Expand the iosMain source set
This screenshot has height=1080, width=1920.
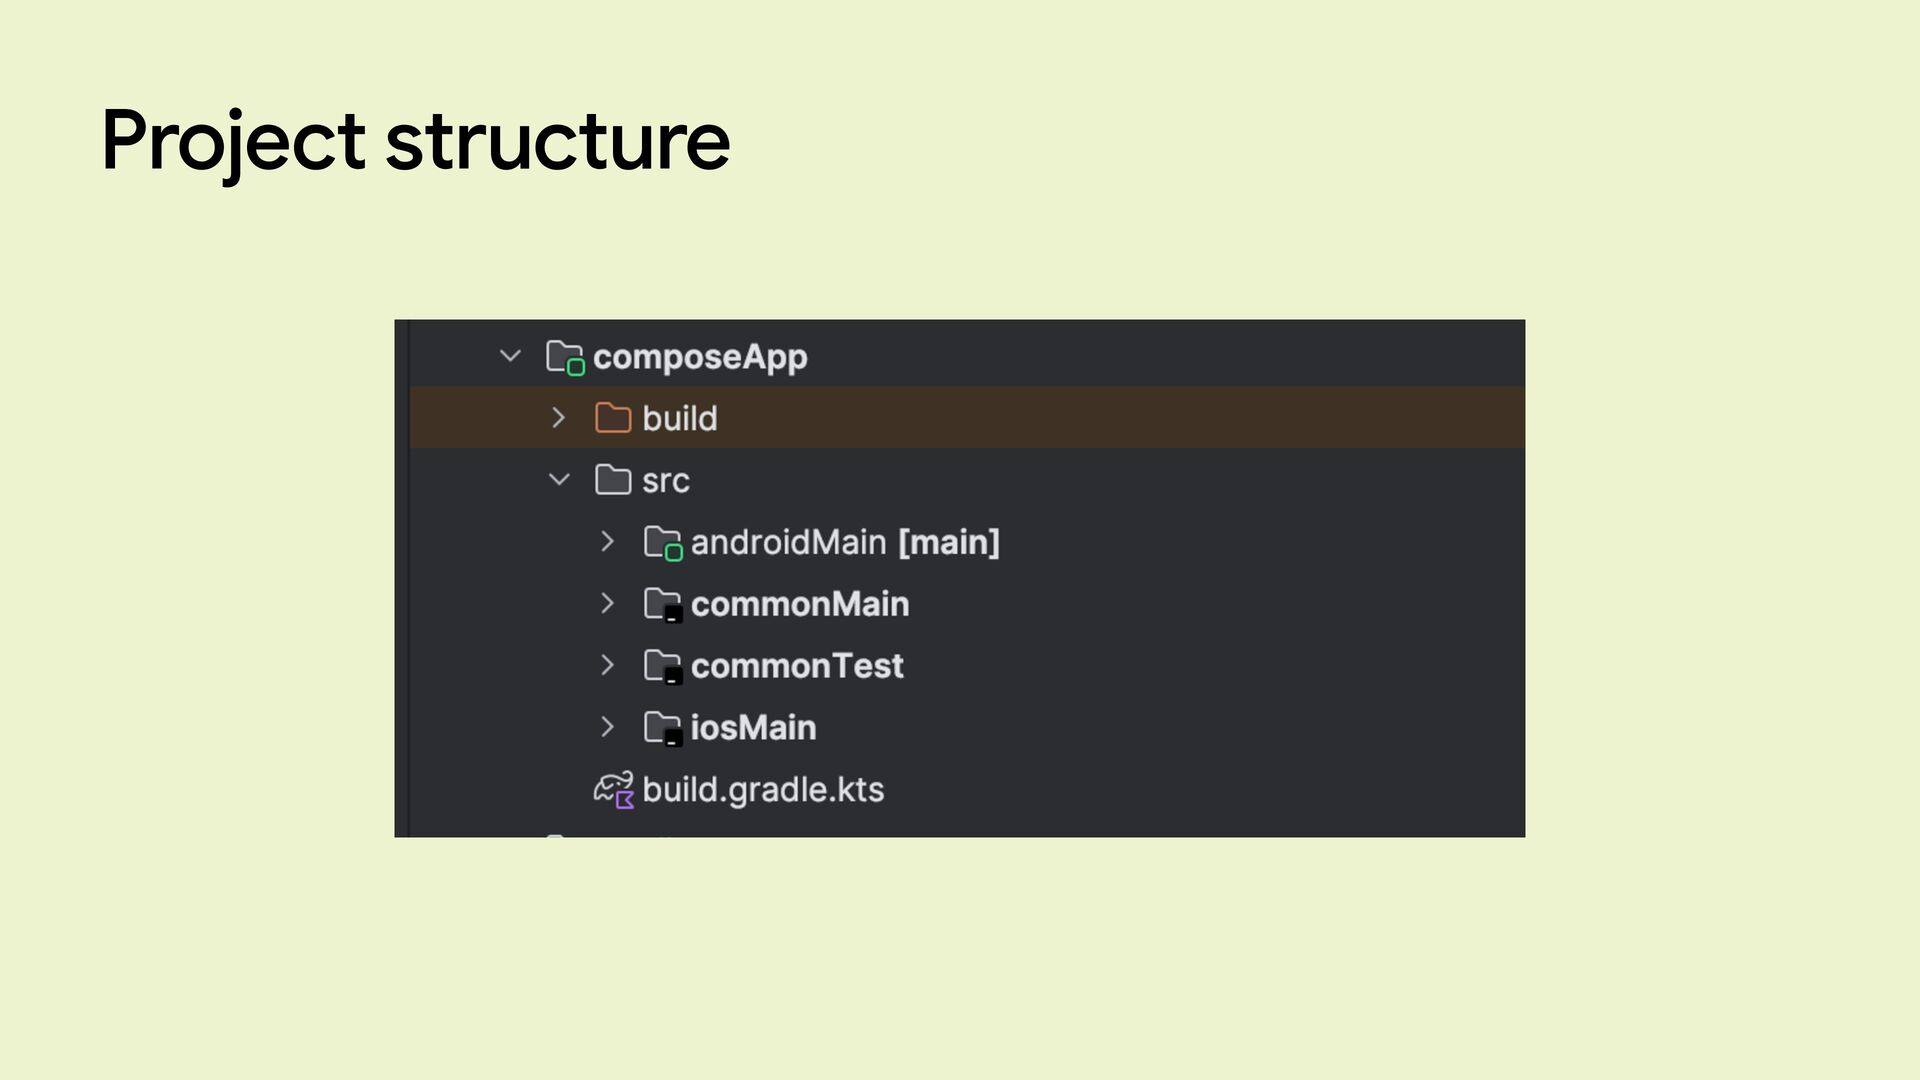pyautogui.click(x=607, y=727)
